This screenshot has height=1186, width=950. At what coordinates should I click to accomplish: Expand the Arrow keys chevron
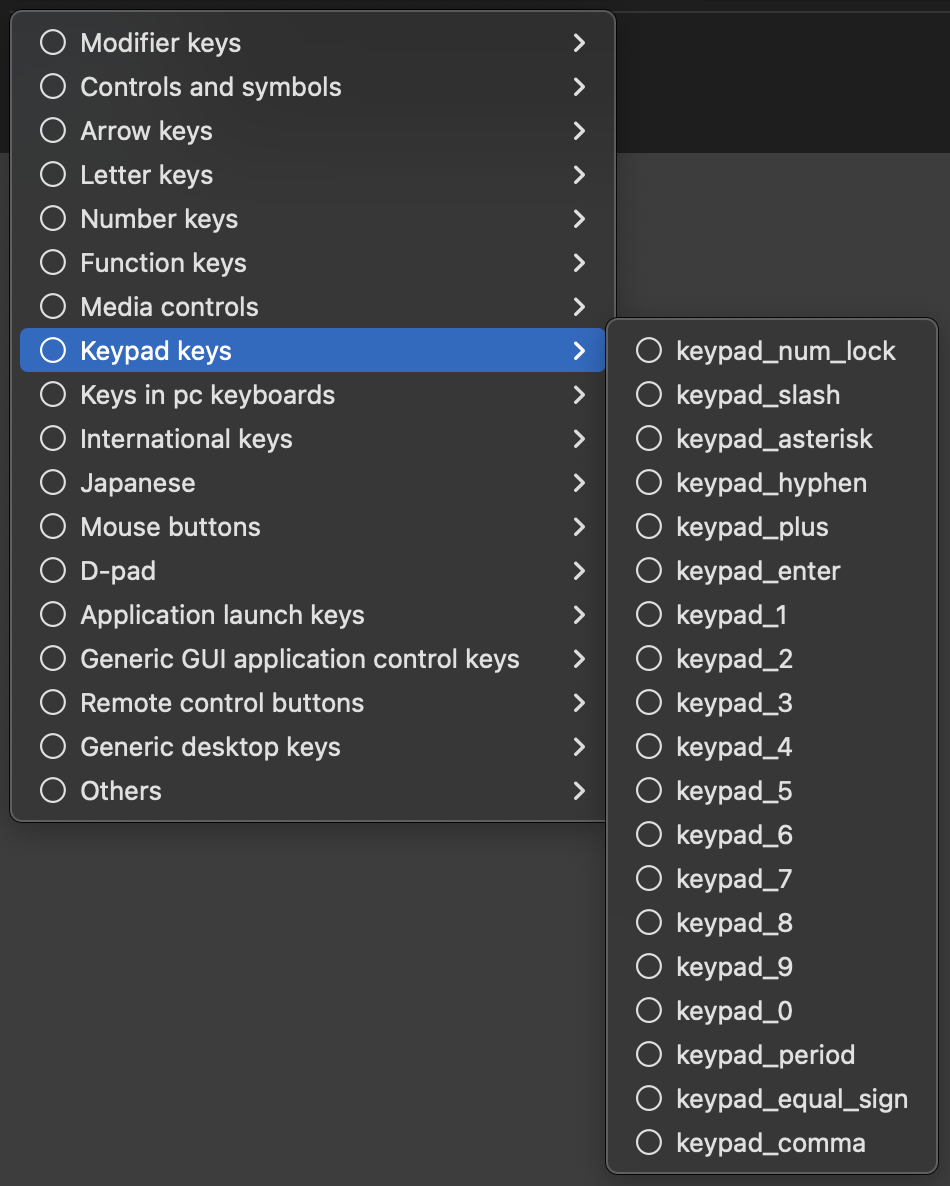(x=579, y=131)
